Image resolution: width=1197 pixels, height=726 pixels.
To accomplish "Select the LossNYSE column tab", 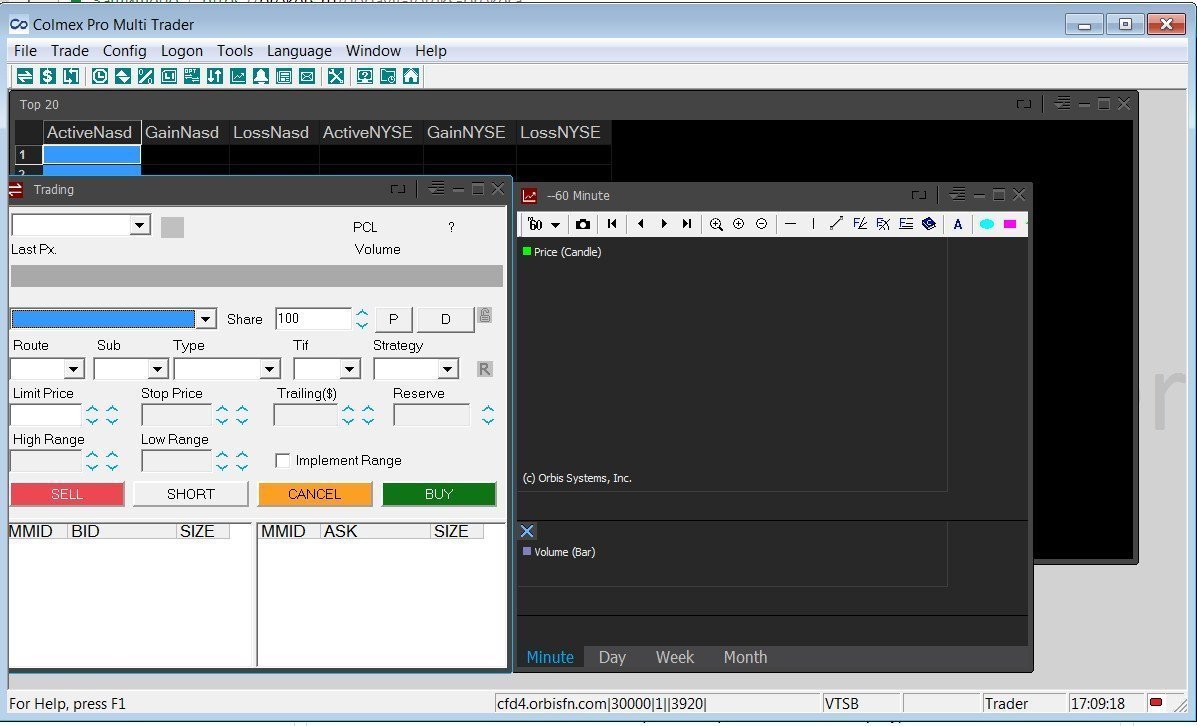I will [560, 133].
